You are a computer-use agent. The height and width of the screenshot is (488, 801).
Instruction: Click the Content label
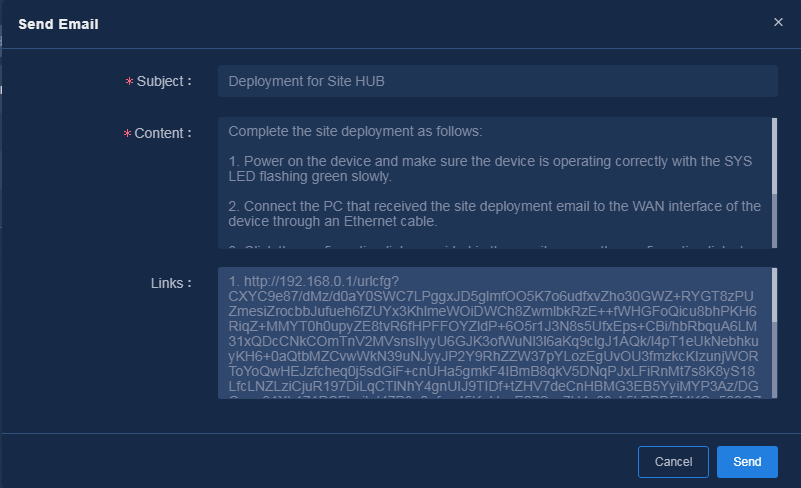[163, 133]
